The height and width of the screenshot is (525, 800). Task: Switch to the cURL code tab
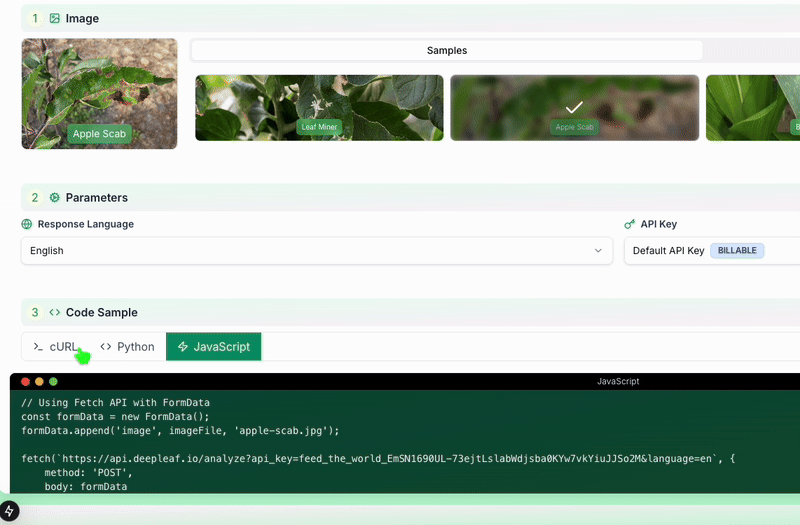coord(56,347)
